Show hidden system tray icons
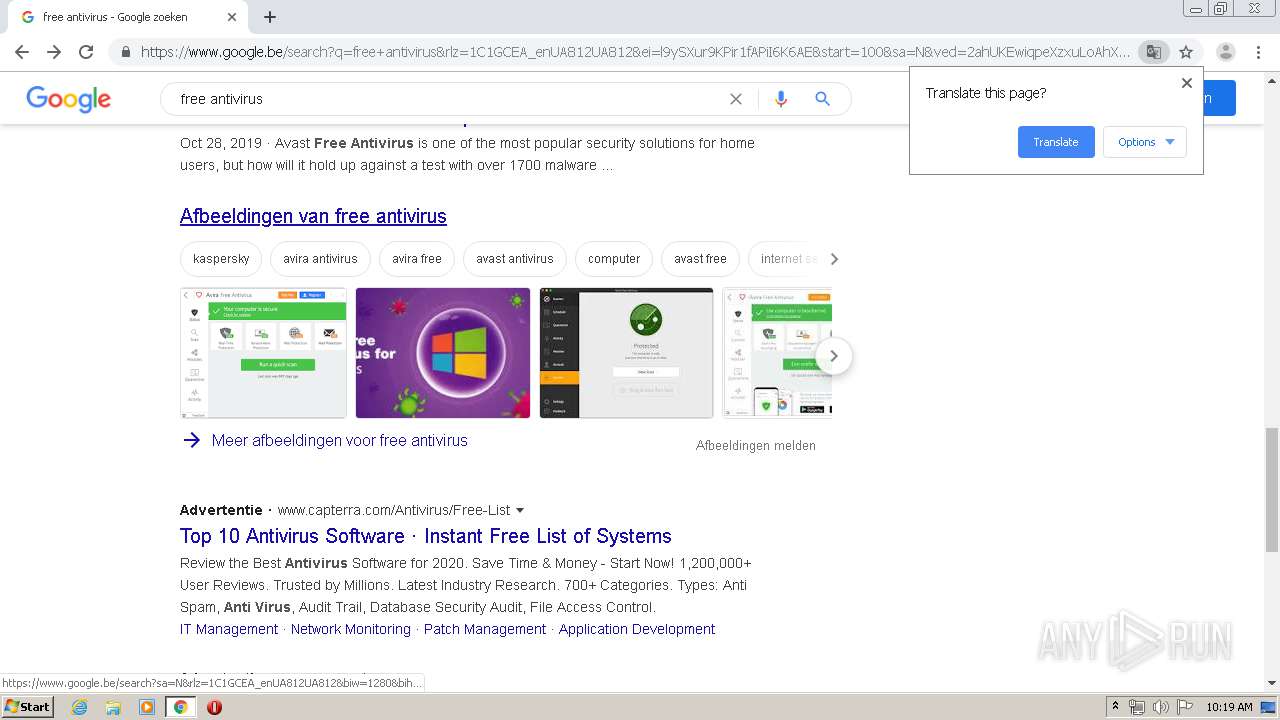 click(1116, 706)
